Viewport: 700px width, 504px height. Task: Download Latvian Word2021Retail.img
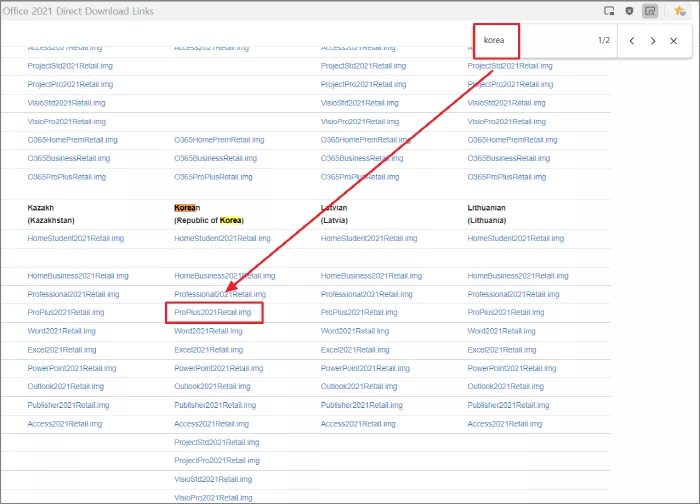[355, 331]
